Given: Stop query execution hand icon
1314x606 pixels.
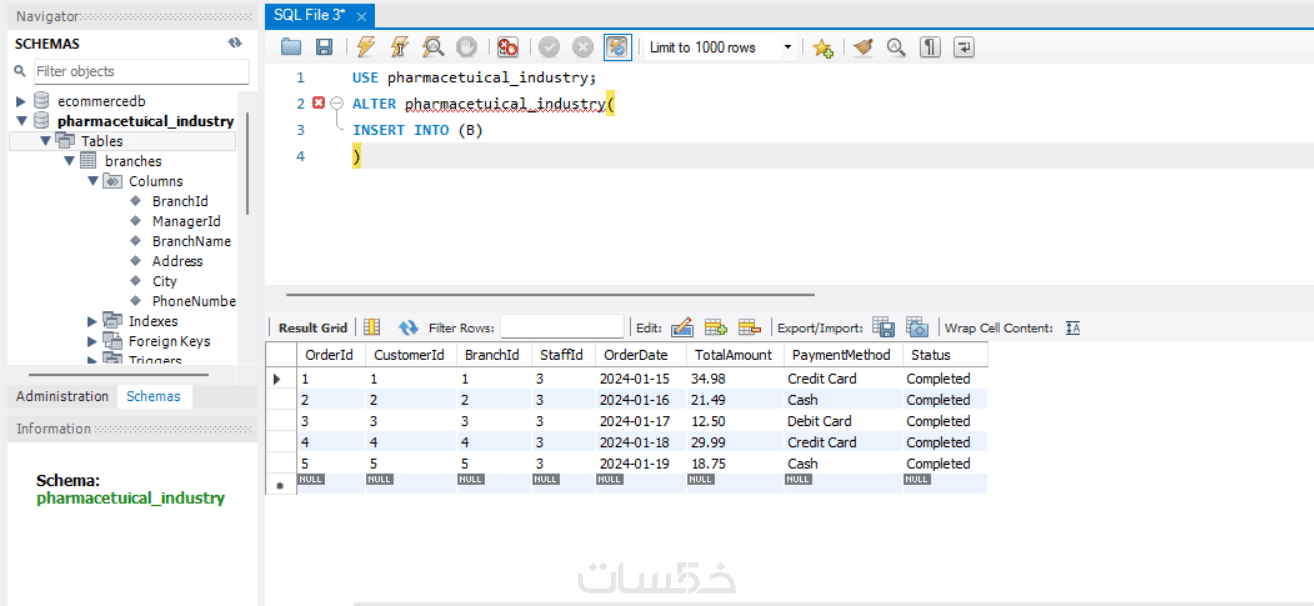Looking at the screenshot, I should tap(466, 47).
